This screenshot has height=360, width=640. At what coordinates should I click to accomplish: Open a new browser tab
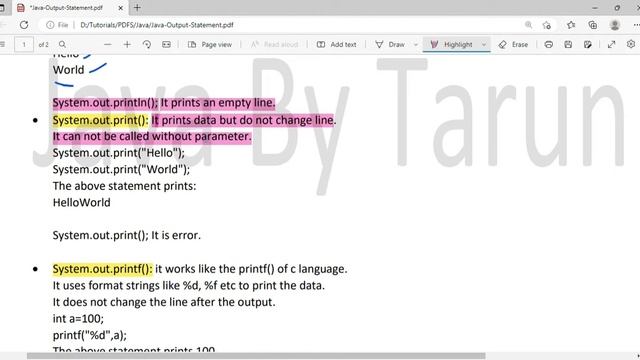pos(137,7)
